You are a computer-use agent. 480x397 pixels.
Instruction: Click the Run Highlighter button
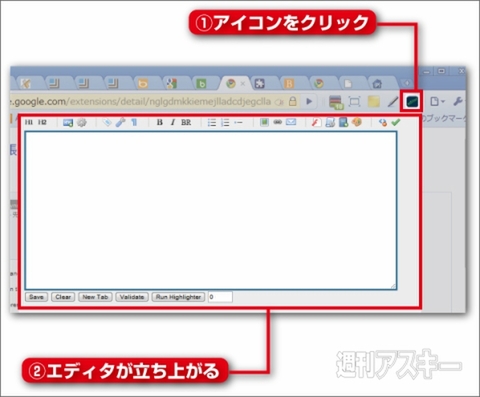pos(178,297)
